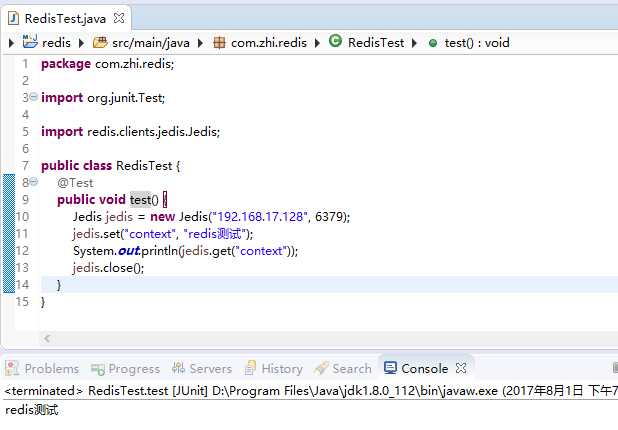Click the Servers tab icon

[x=178, y=368]
